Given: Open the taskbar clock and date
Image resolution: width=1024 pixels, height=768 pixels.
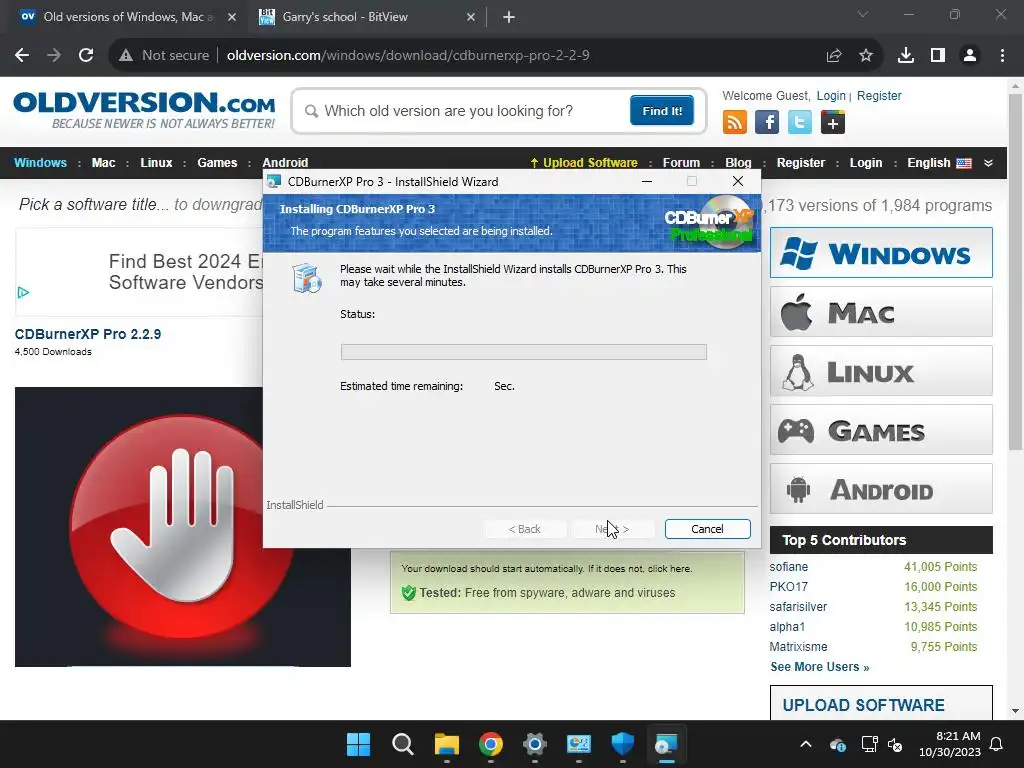Looking at the screenshot, I should click(x=950, y=744).
